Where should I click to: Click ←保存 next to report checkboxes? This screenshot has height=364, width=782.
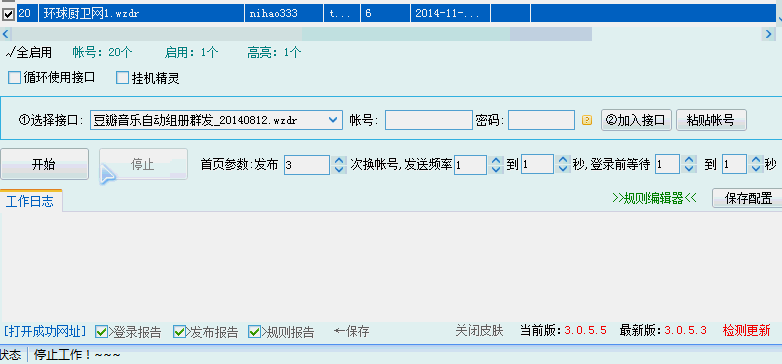352,331
